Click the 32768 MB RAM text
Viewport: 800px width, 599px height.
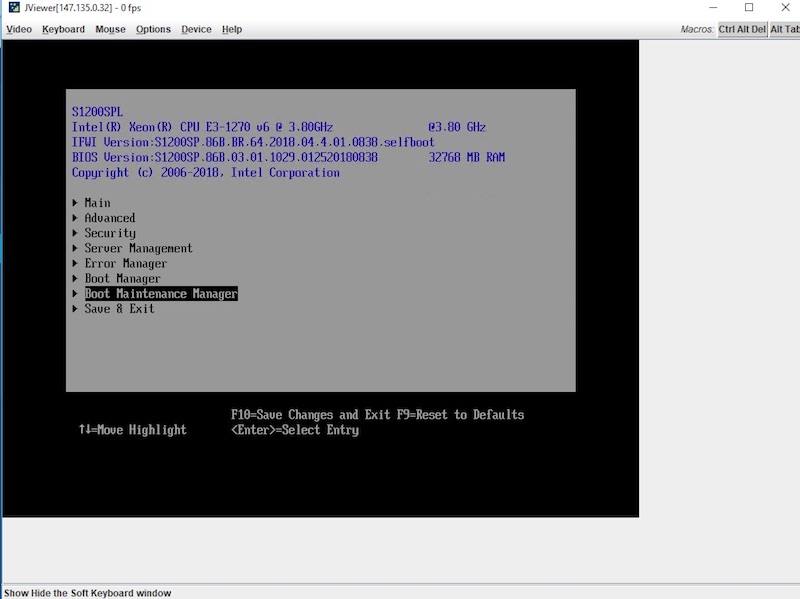pyautogui.click(x=467, y=157)
